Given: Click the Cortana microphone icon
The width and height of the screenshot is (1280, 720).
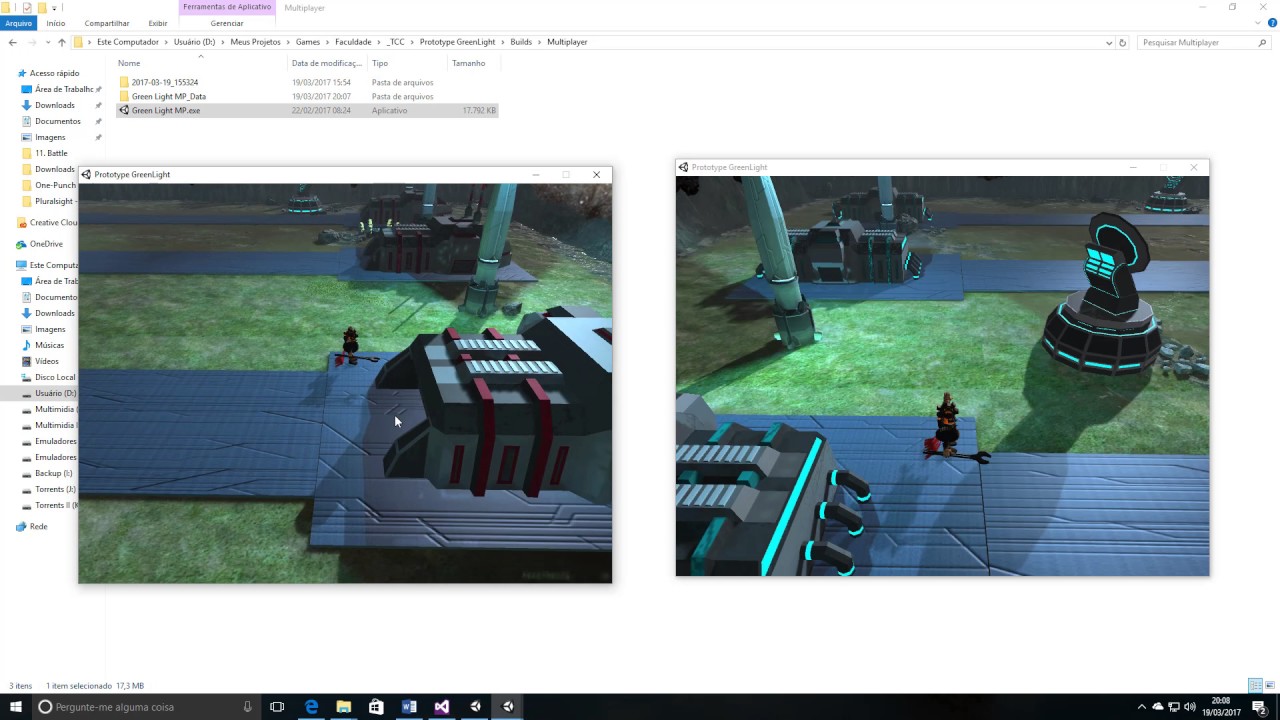Looking at the screenshot, I should tap(247, 707).
